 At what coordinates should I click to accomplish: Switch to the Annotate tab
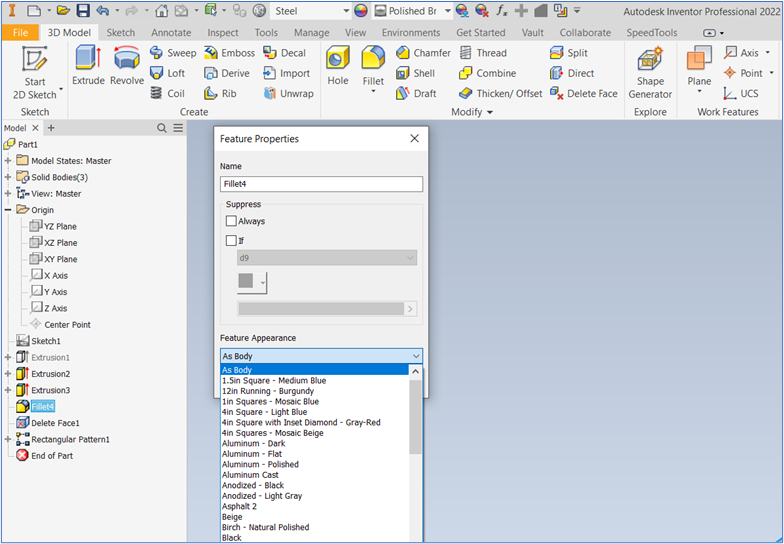tap(171, 32)
